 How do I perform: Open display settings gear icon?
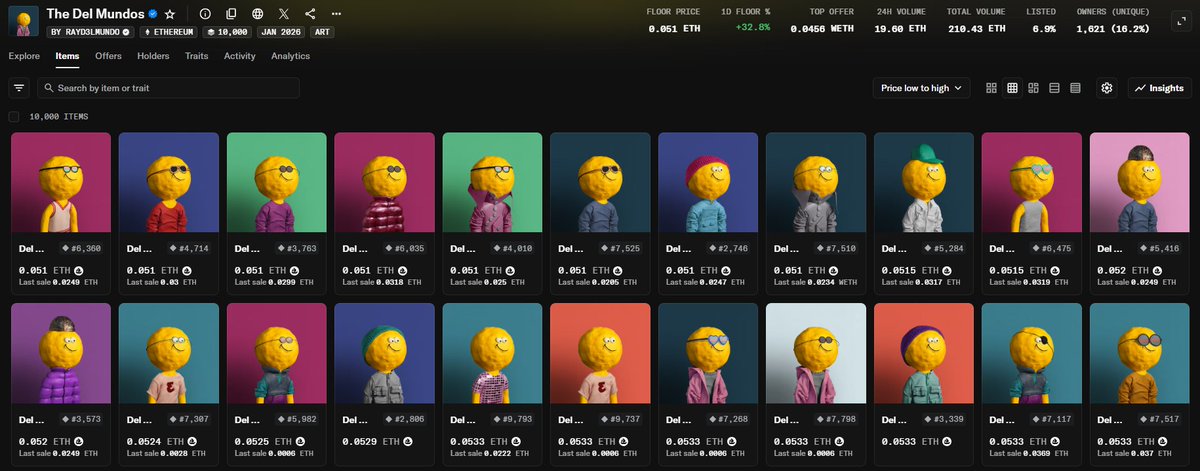click(x=1107, y=88)
